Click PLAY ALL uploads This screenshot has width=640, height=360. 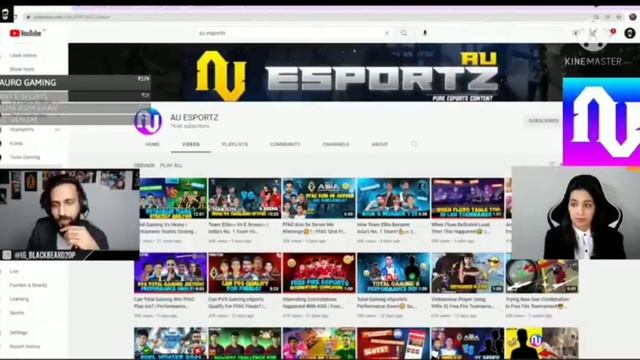tap(171, 165)
